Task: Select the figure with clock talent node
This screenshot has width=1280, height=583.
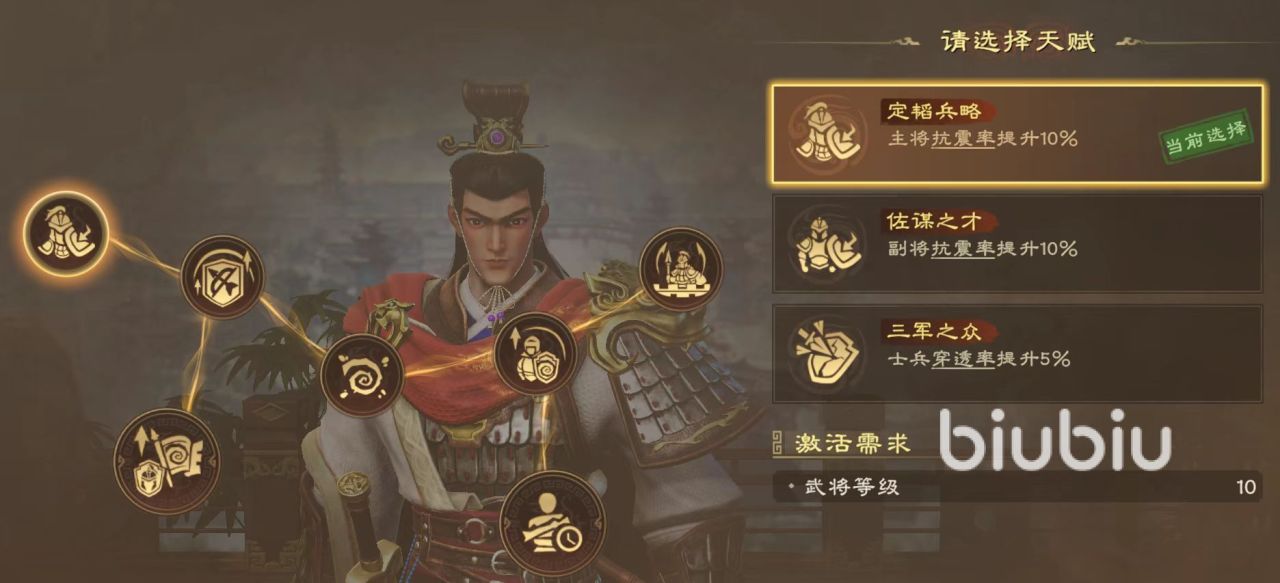Action: [545, 523]
